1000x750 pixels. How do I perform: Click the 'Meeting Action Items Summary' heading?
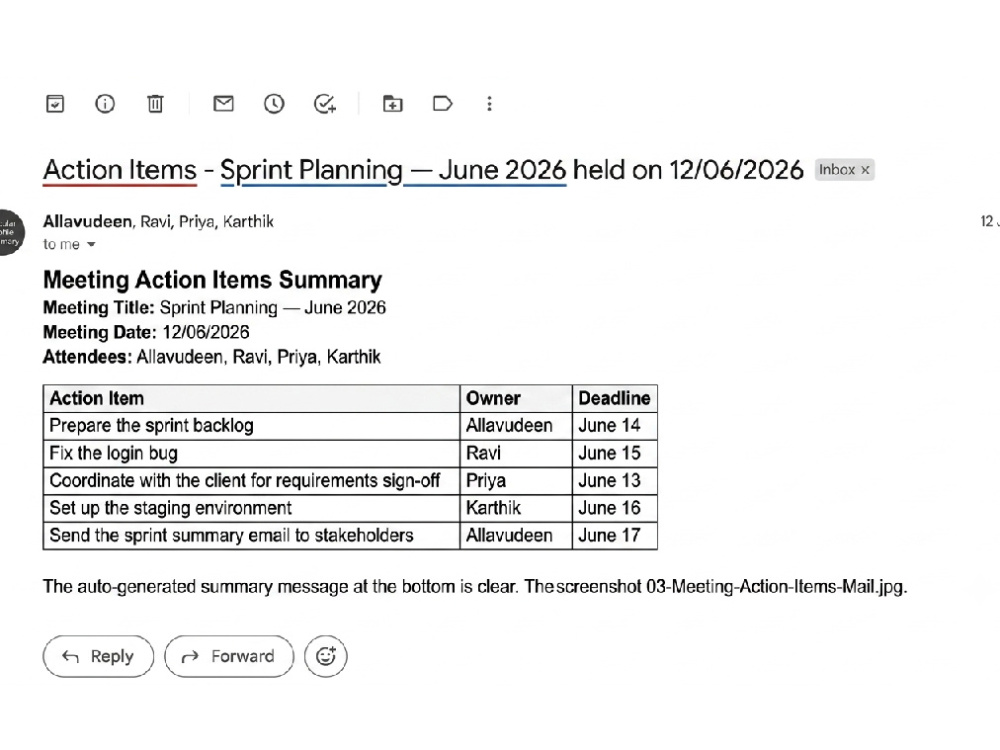pyautogui.click(x=212, y=280)
